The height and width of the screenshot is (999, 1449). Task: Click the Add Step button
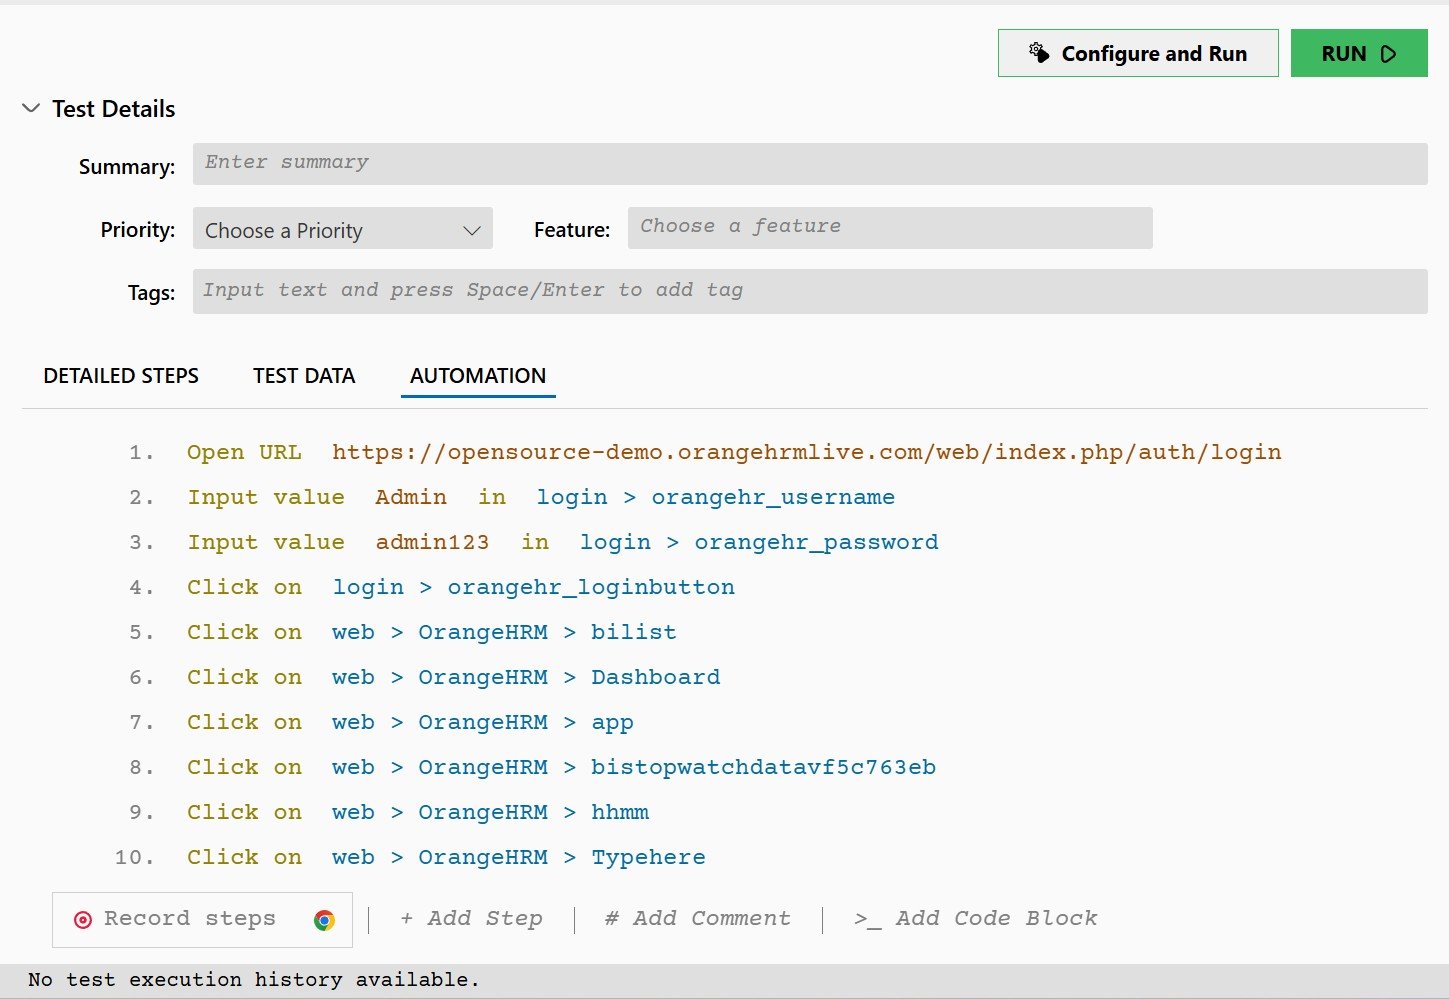[471, 918]
